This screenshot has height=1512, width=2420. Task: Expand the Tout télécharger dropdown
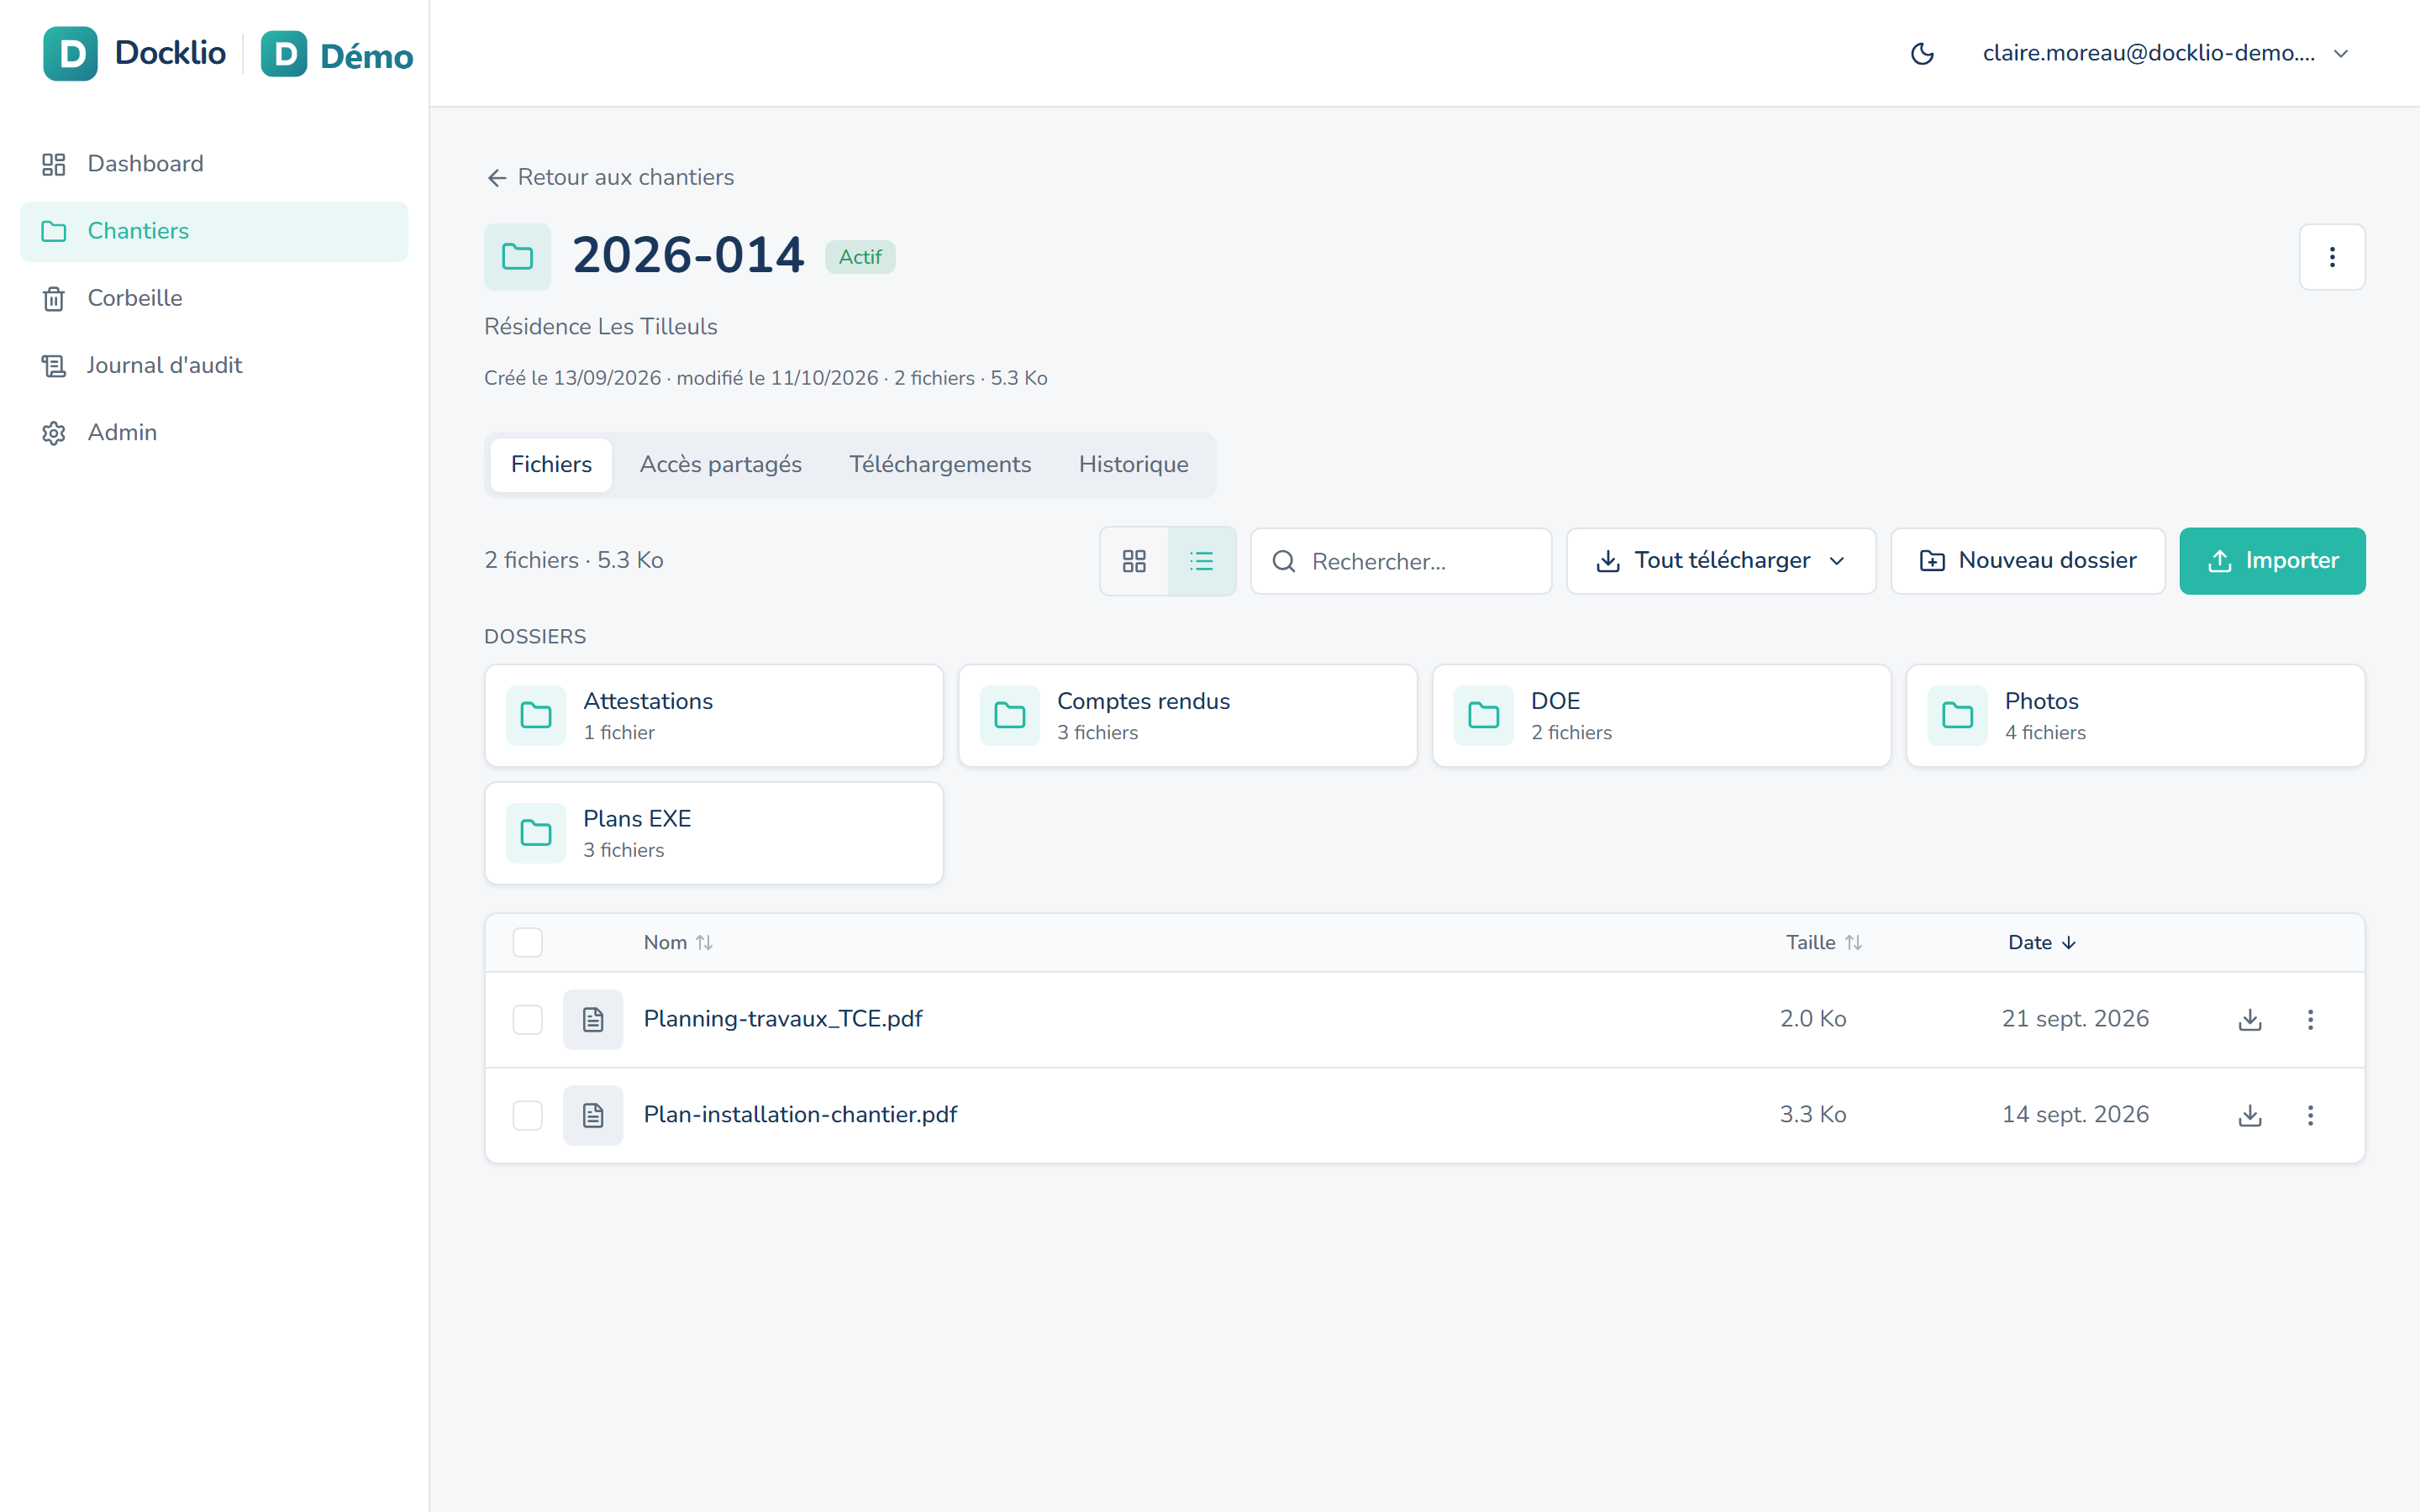tap(1721, 561)
